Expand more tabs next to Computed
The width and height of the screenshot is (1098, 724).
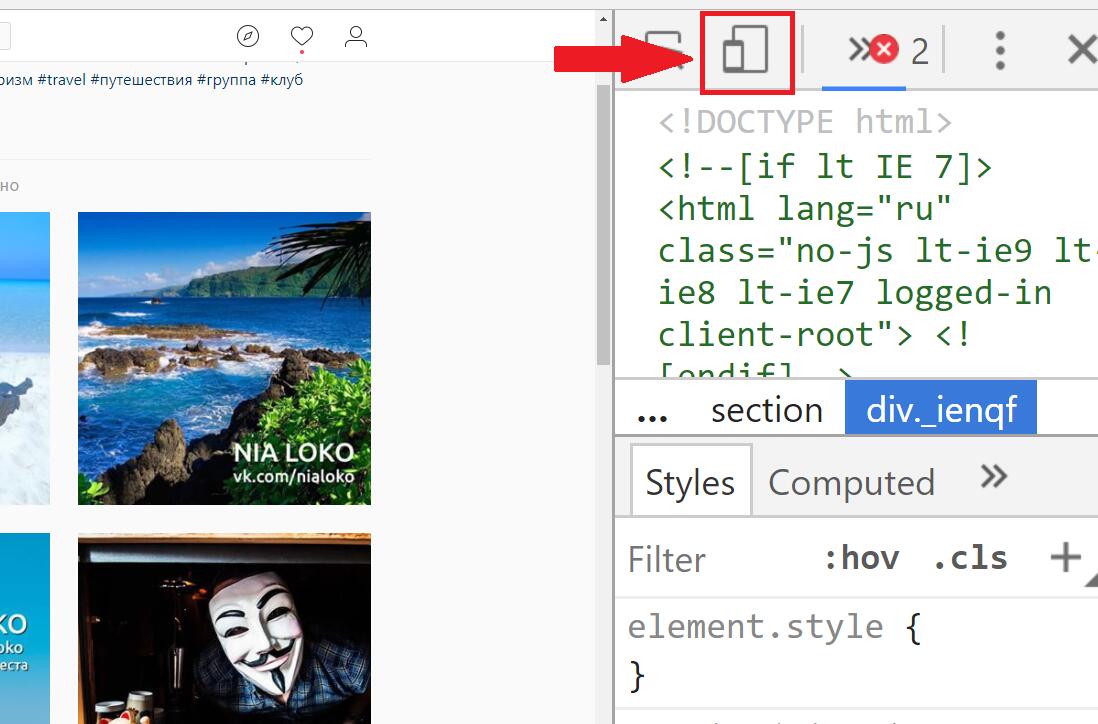993,477
